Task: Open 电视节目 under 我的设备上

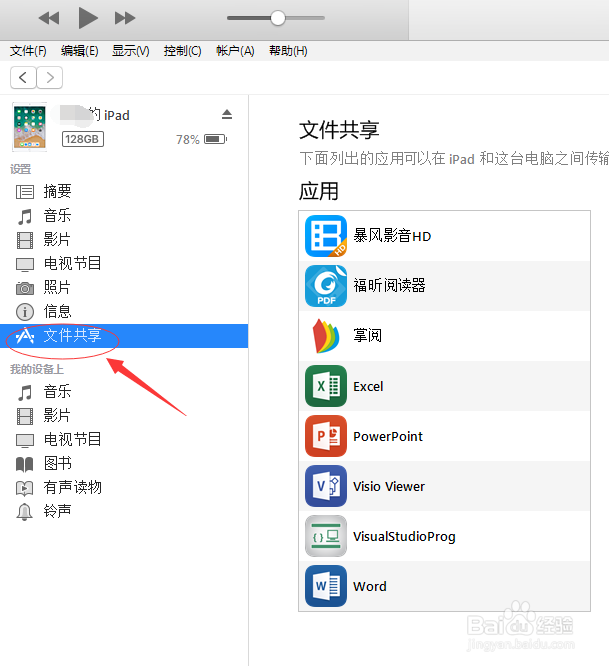Action: tap(124, 439)
